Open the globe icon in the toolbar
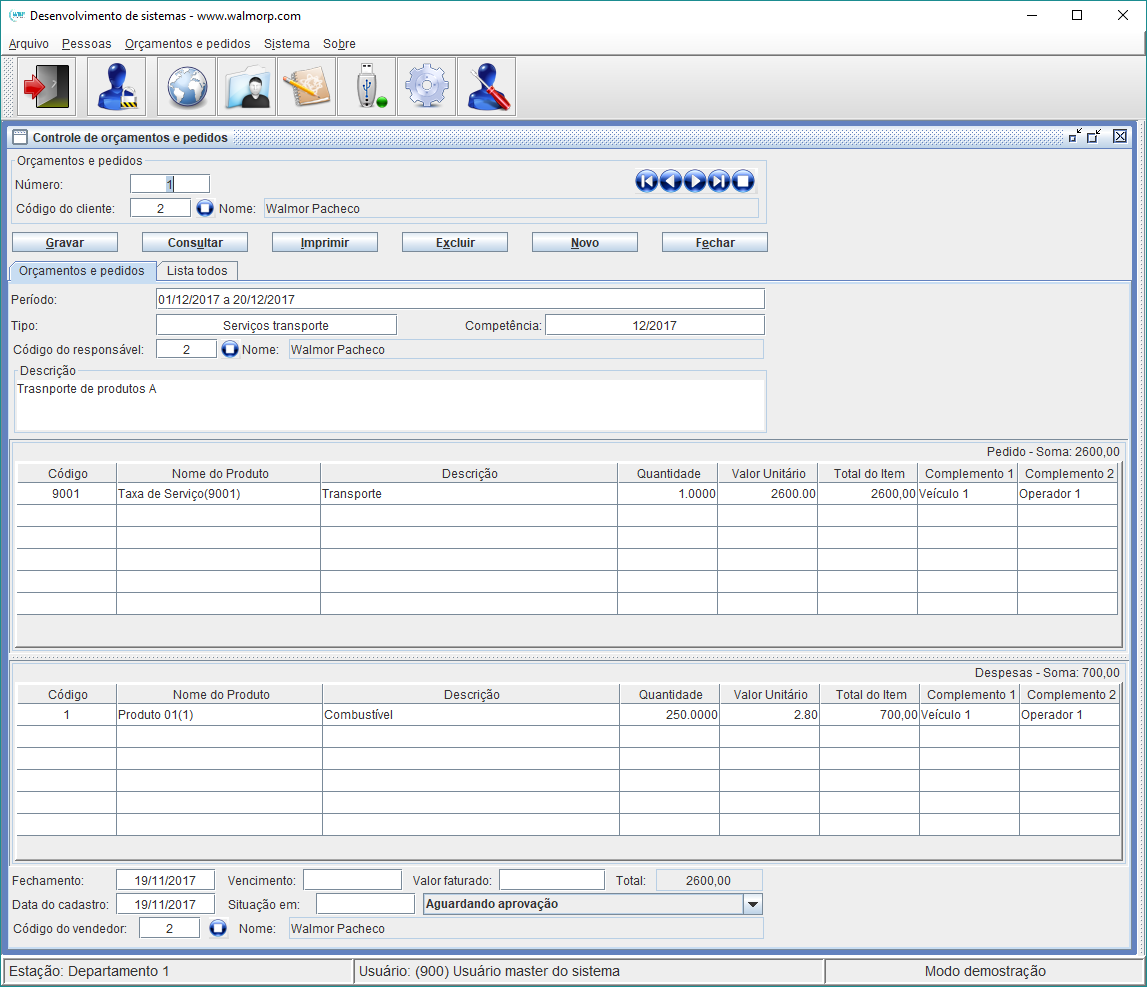This screenshot has height=987, width=1147. coord(186,87)
